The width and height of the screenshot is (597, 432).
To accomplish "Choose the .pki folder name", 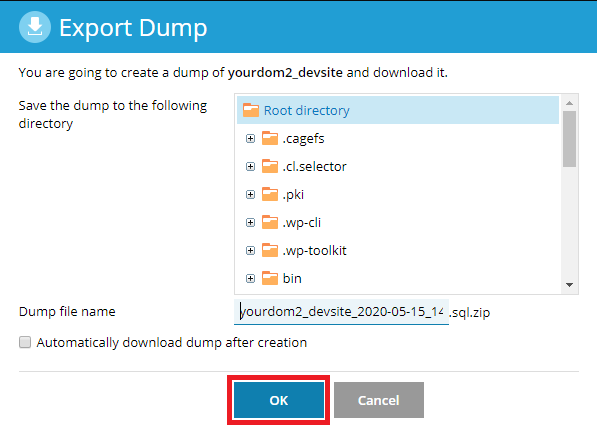I will pyautogui.click(x=293, y=195).
